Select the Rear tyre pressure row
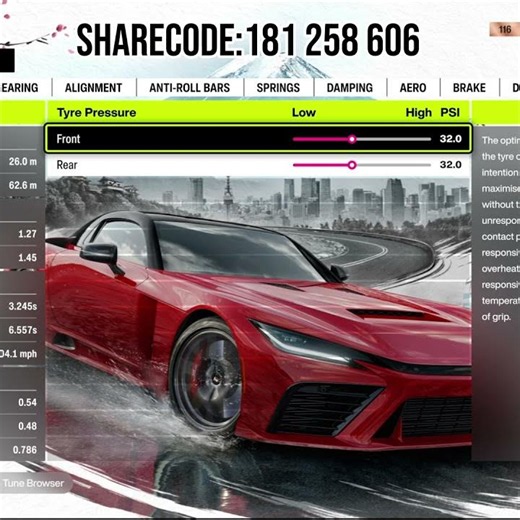Image resolution: width=520 pixels, height=520 pixels. pyautogui.click(x=258, y=165)
